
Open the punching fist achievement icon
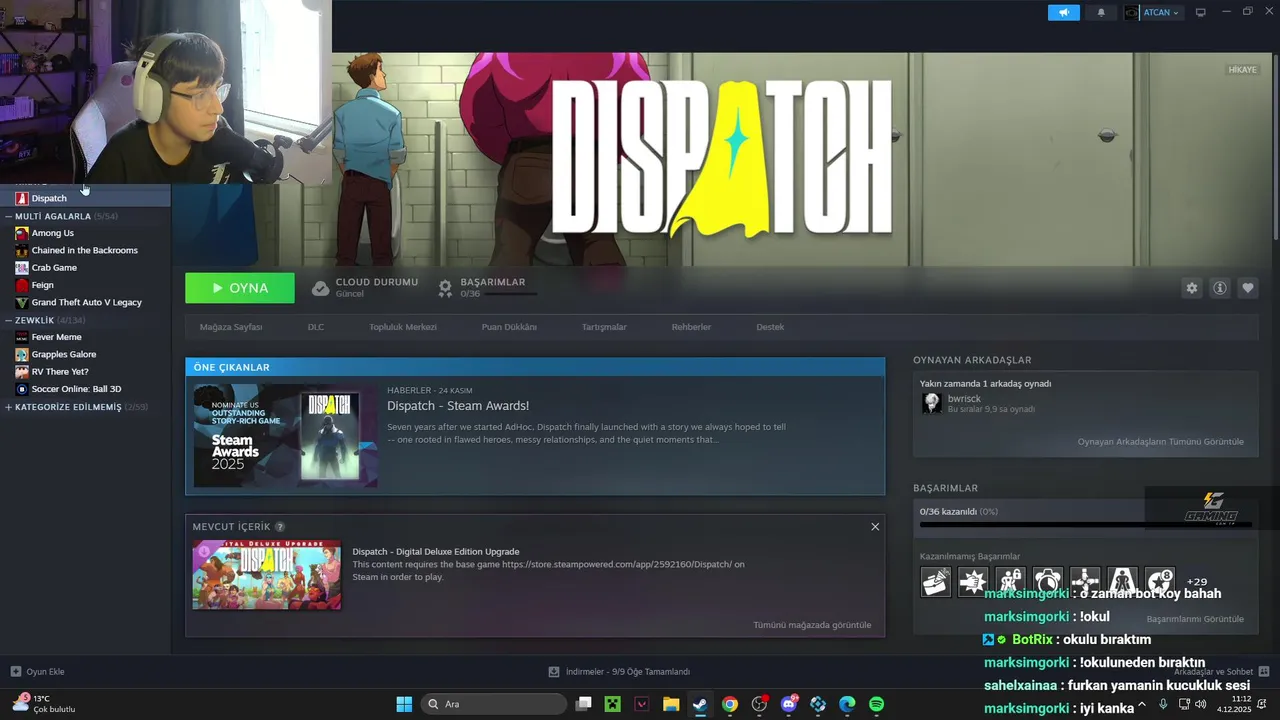pyautogui.click(x=973, y=581)
